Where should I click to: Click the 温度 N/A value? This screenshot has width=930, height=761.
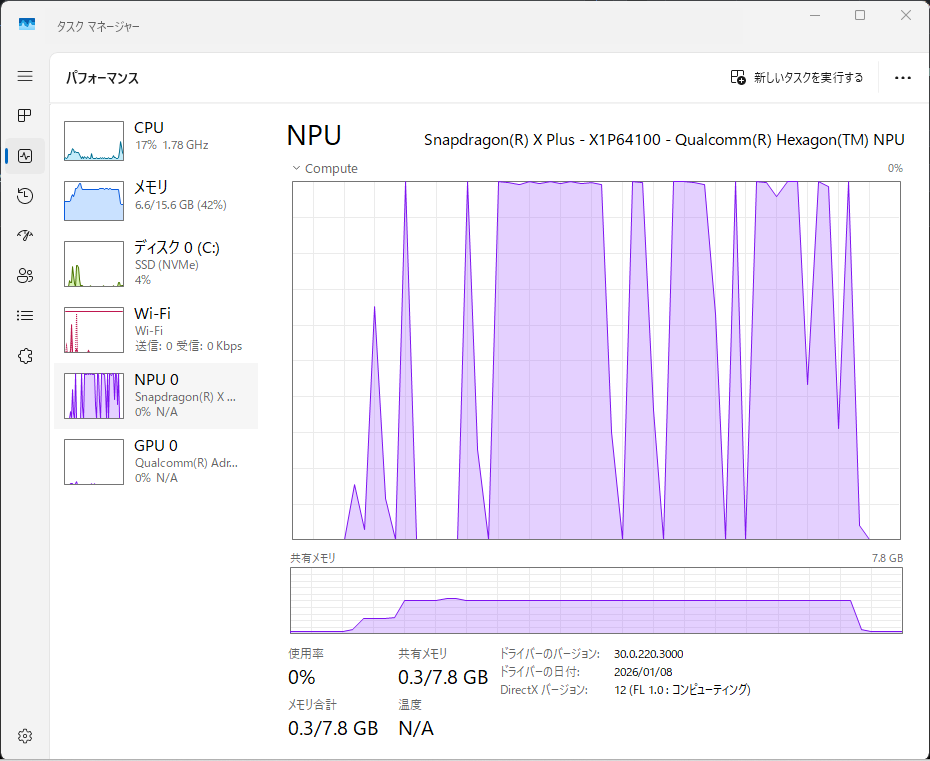pos(416,728)
